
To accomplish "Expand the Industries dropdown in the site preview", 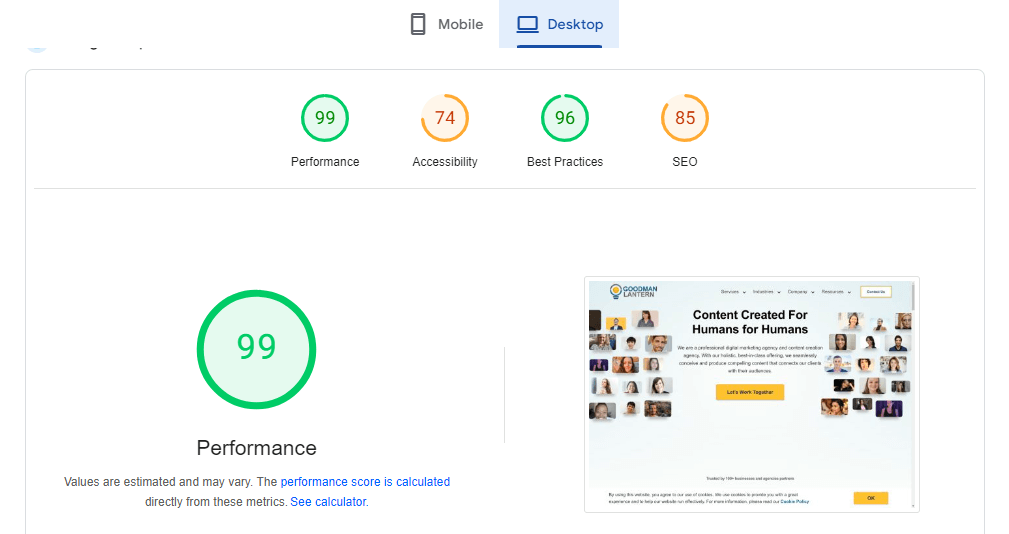I will click(766, 292).
